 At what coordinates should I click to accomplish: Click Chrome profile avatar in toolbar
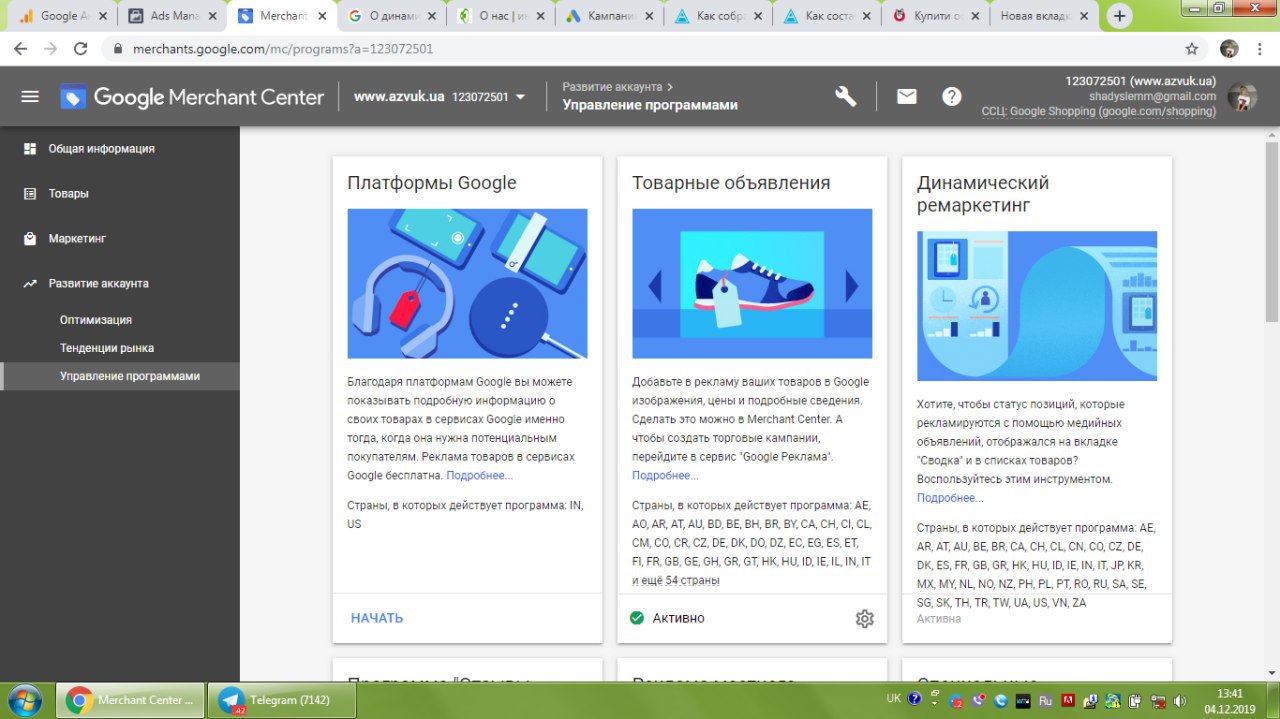[x=1229, y=48]
